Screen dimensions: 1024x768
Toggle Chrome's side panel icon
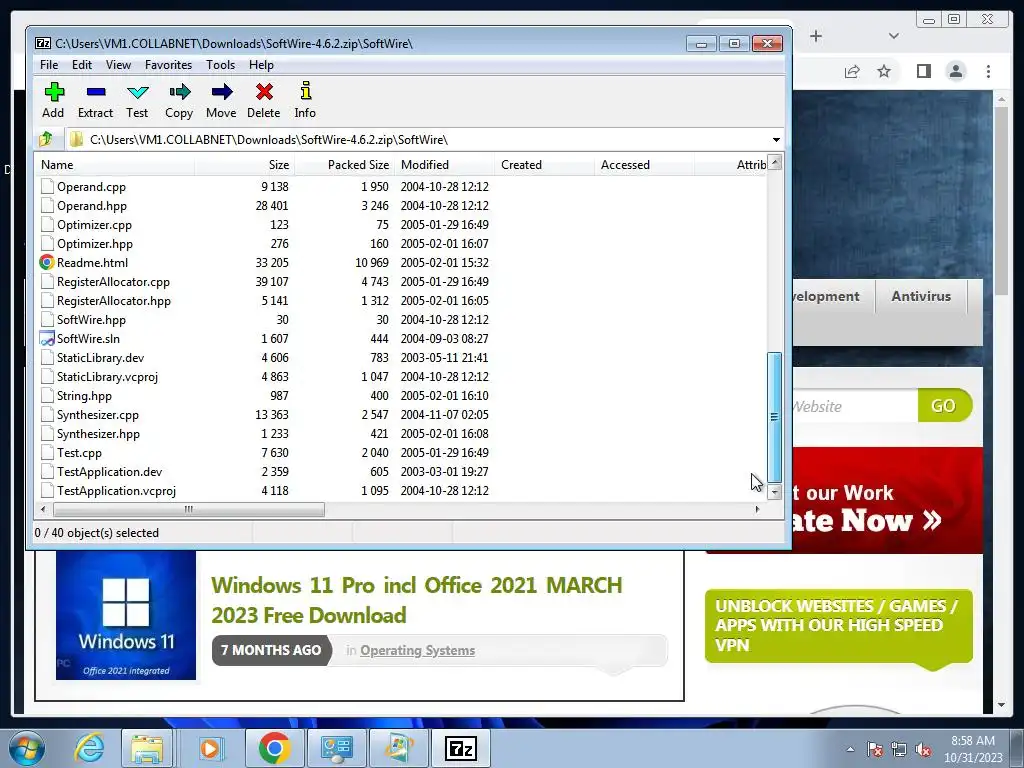[923, 71]
